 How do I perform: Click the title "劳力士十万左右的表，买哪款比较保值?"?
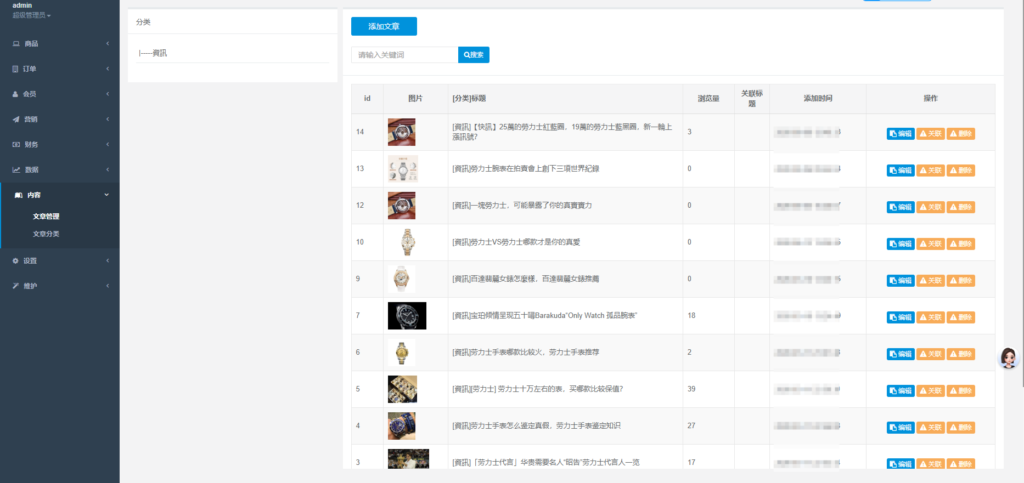[x=538, y=388]
